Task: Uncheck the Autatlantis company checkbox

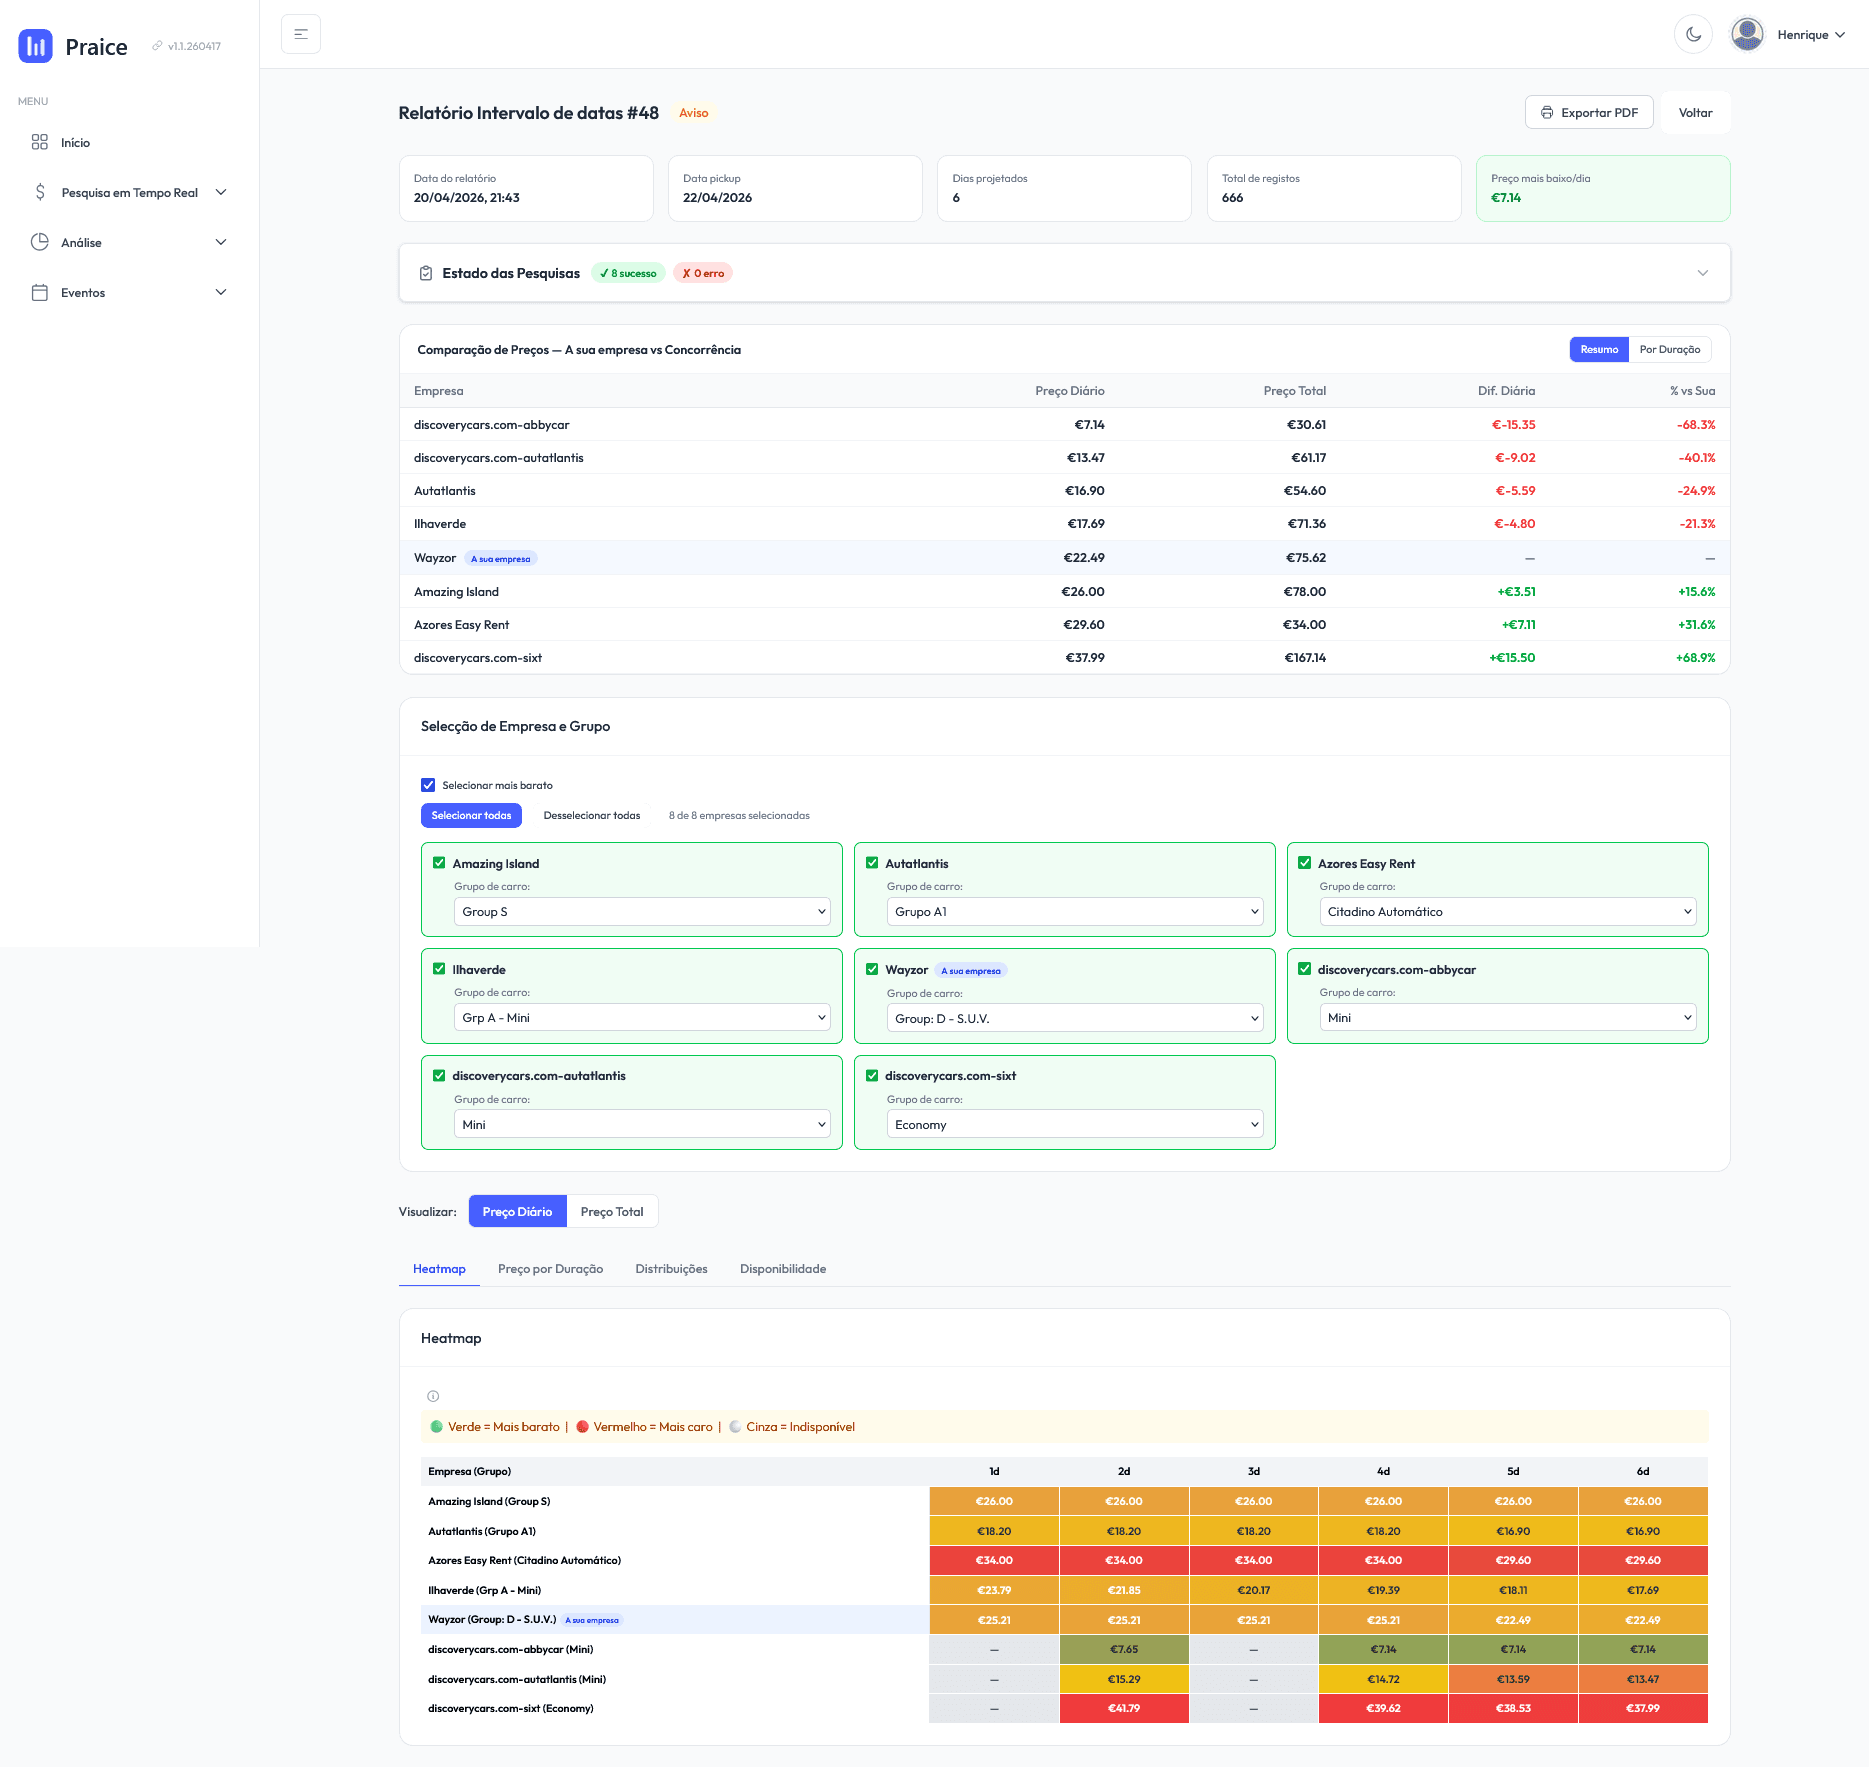Action: (872, 863)
